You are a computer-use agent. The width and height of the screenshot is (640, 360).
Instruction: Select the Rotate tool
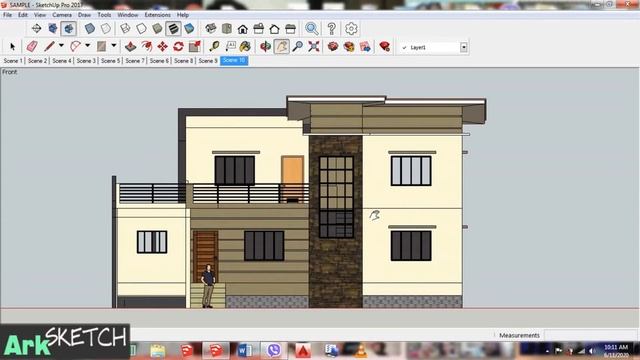pyautogui.click(x=178, y=47)
